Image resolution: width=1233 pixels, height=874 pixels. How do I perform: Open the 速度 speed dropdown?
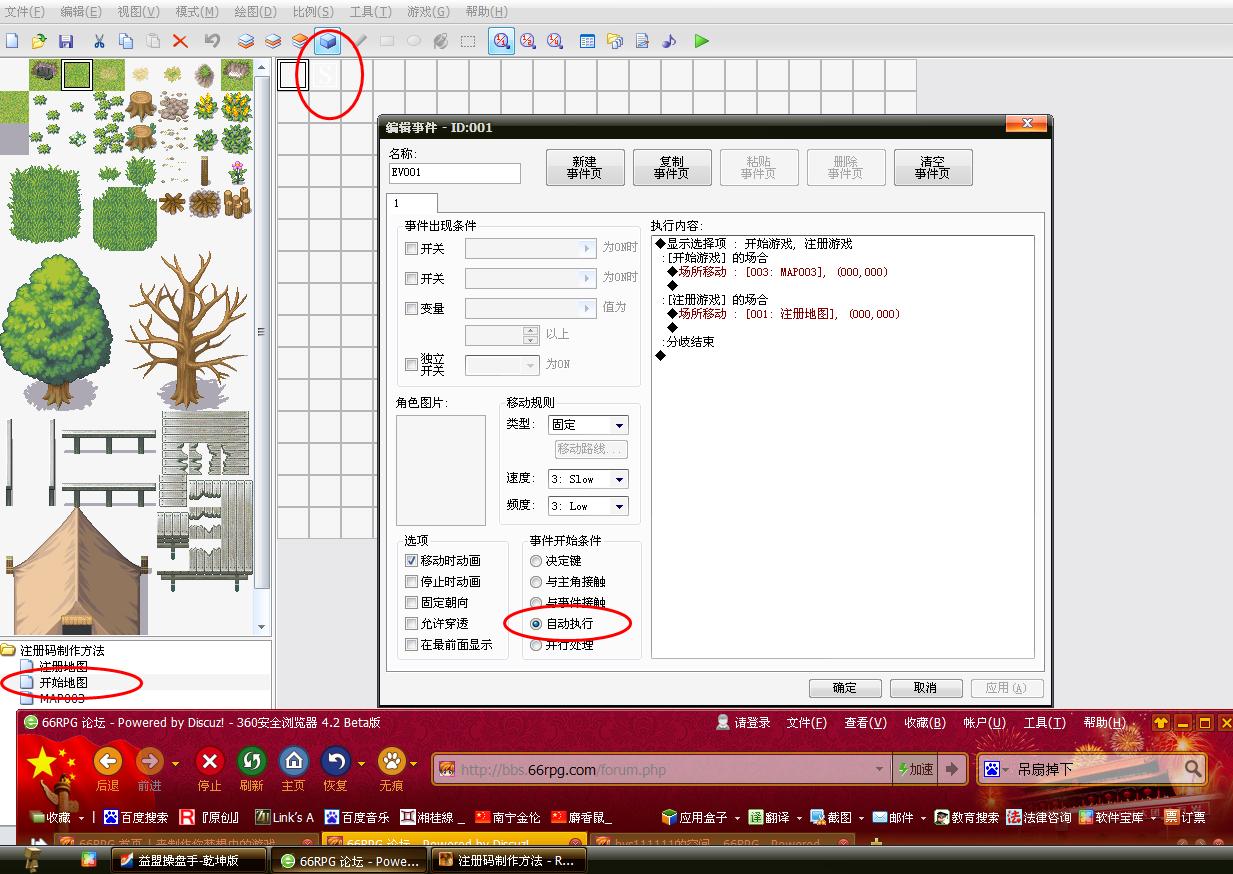[619, 479]
